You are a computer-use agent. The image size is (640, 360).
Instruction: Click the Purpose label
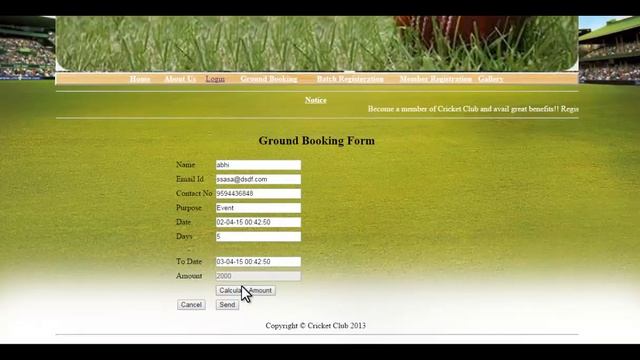[x=189, y=208]
